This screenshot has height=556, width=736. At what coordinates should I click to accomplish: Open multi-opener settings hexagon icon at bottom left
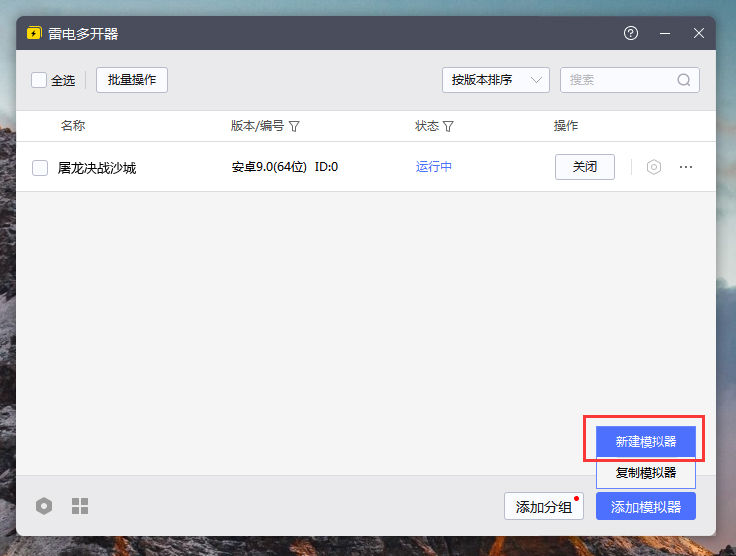pyautogui.click(x=44, y=506)
